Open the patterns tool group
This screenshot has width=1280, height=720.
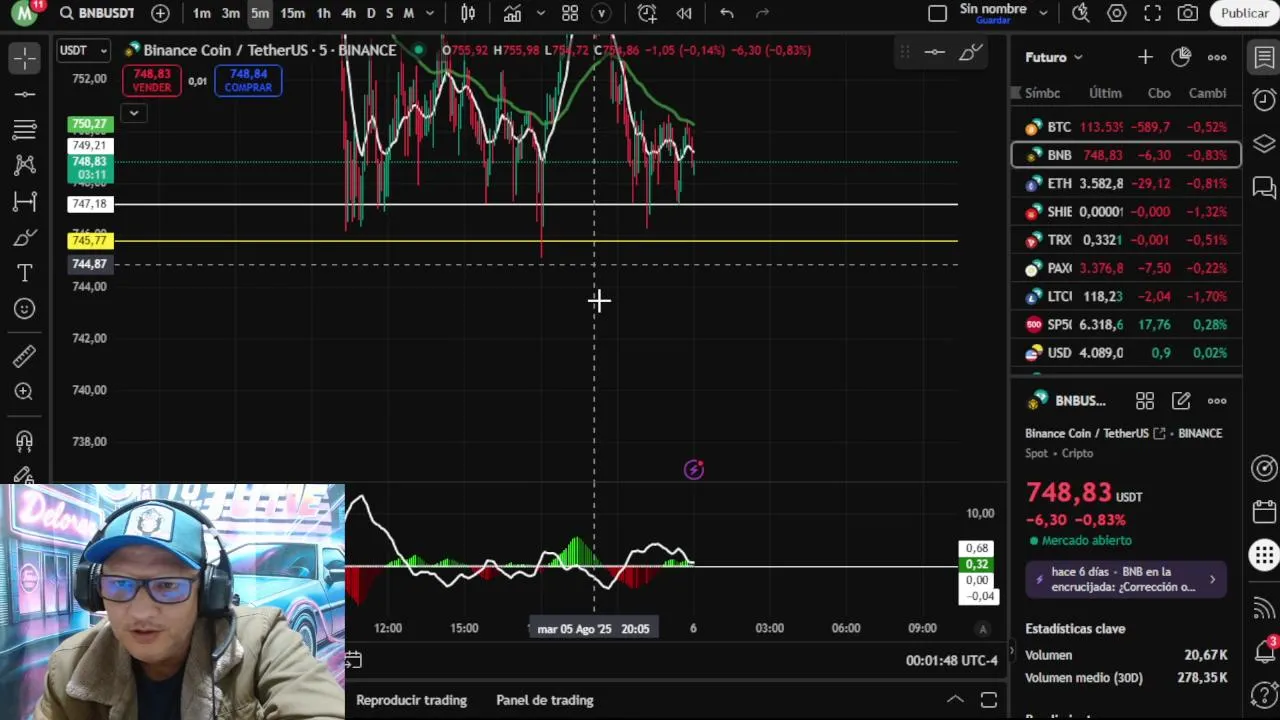point(25,165)
